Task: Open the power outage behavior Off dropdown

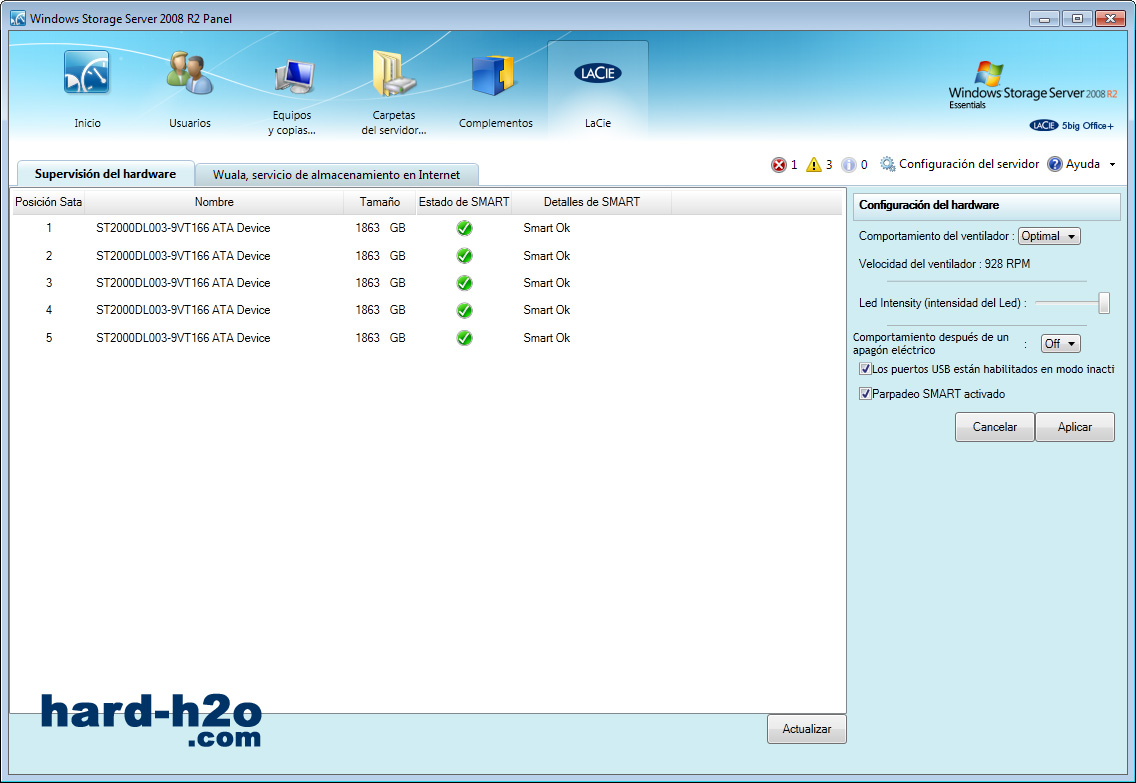Action: [1061, 344]
